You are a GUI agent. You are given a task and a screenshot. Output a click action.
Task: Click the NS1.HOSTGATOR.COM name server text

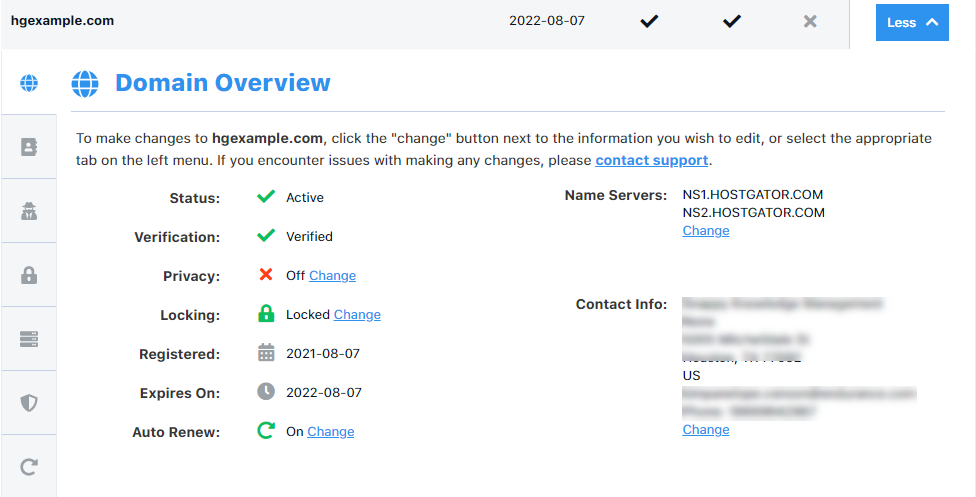coord(753,195)
